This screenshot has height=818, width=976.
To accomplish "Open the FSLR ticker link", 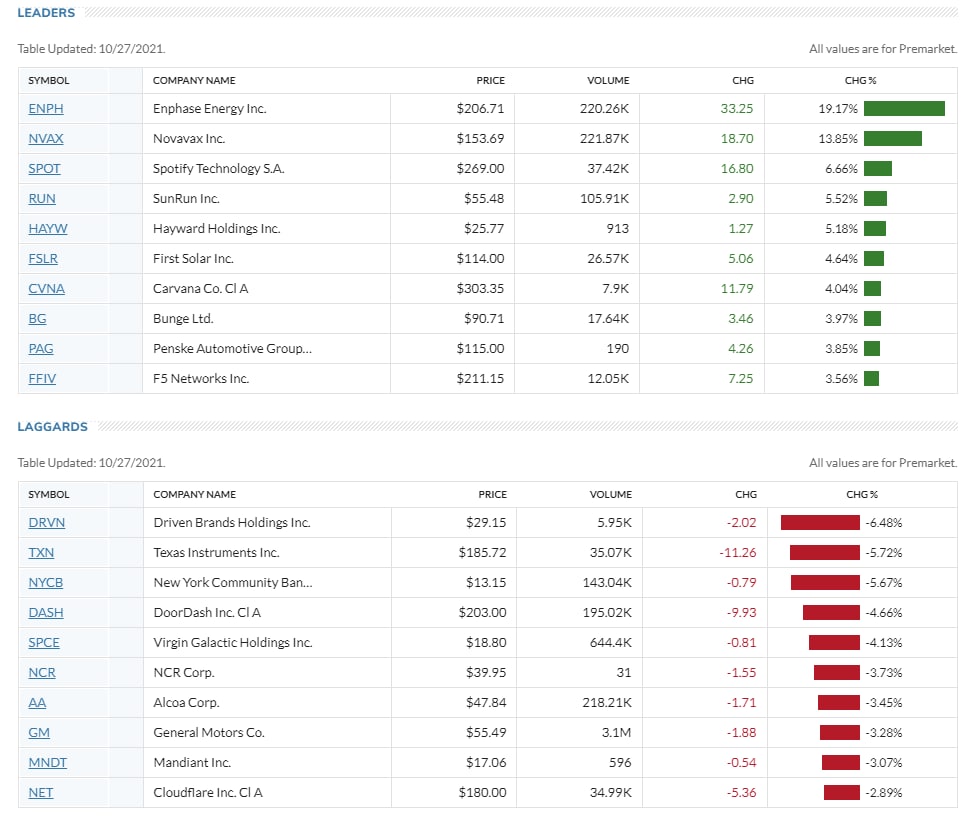I will pyautogui.click(x=43, y=258).
